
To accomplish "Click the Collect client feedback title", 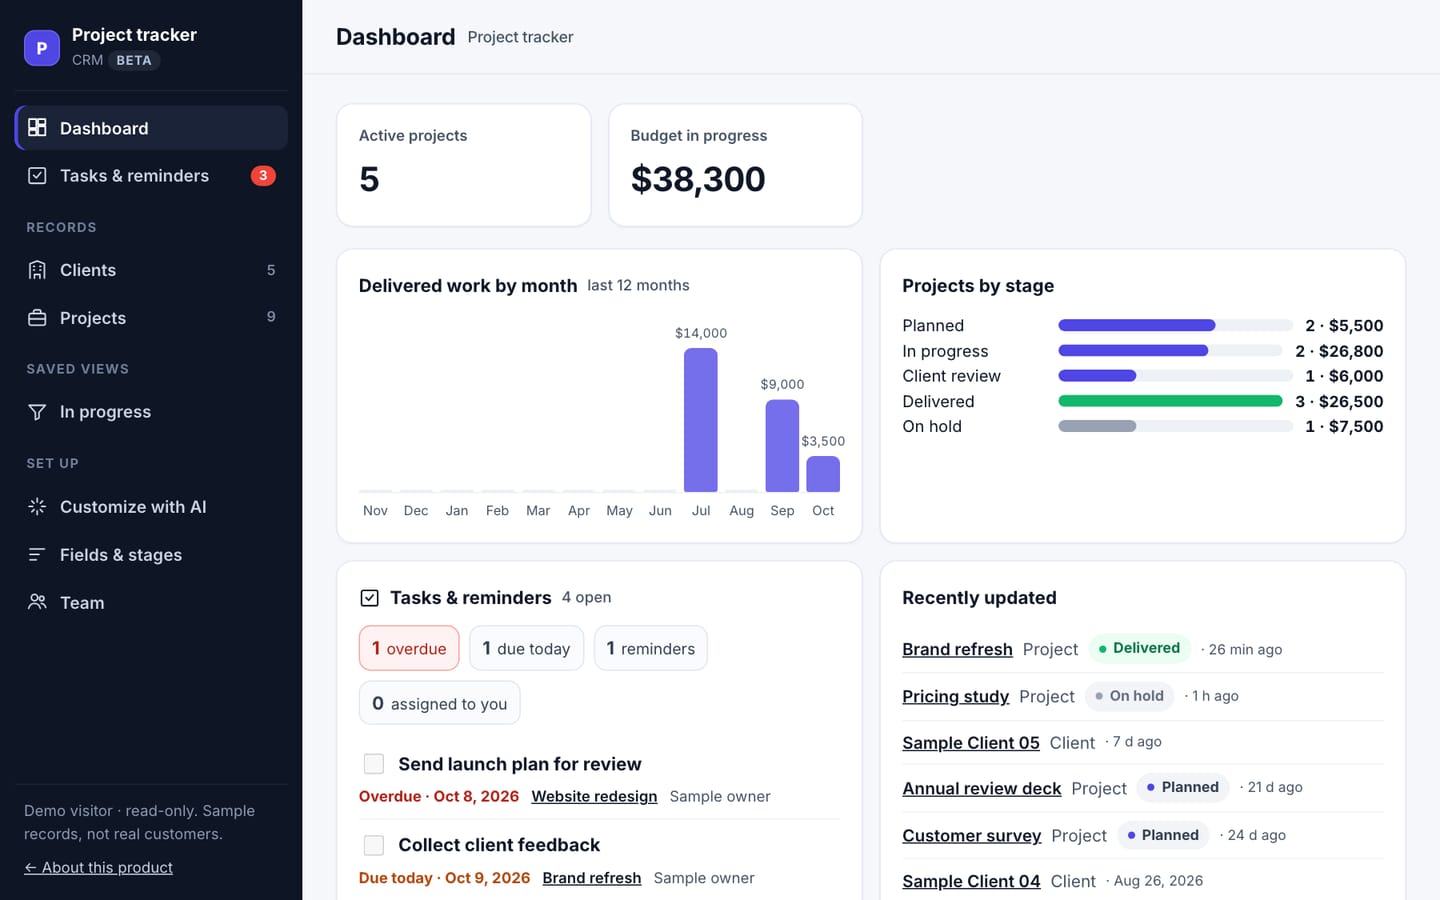I will pyautogui.click(x=499, y=845).
